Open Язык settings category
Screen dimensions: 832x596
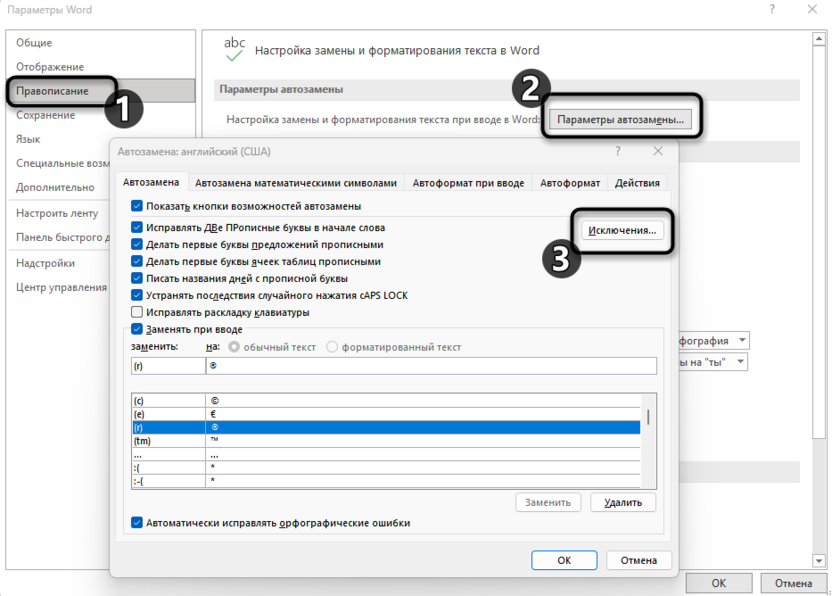pyautogui.click(x=28, y=139)
